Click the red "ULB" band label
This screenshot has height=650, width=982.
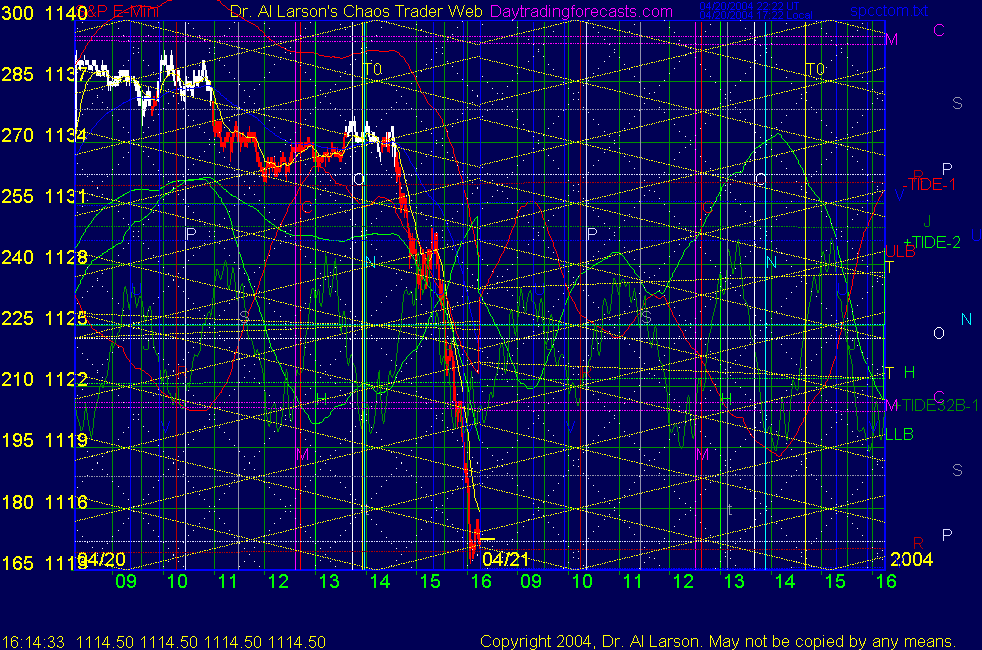[x=900, y=252]
